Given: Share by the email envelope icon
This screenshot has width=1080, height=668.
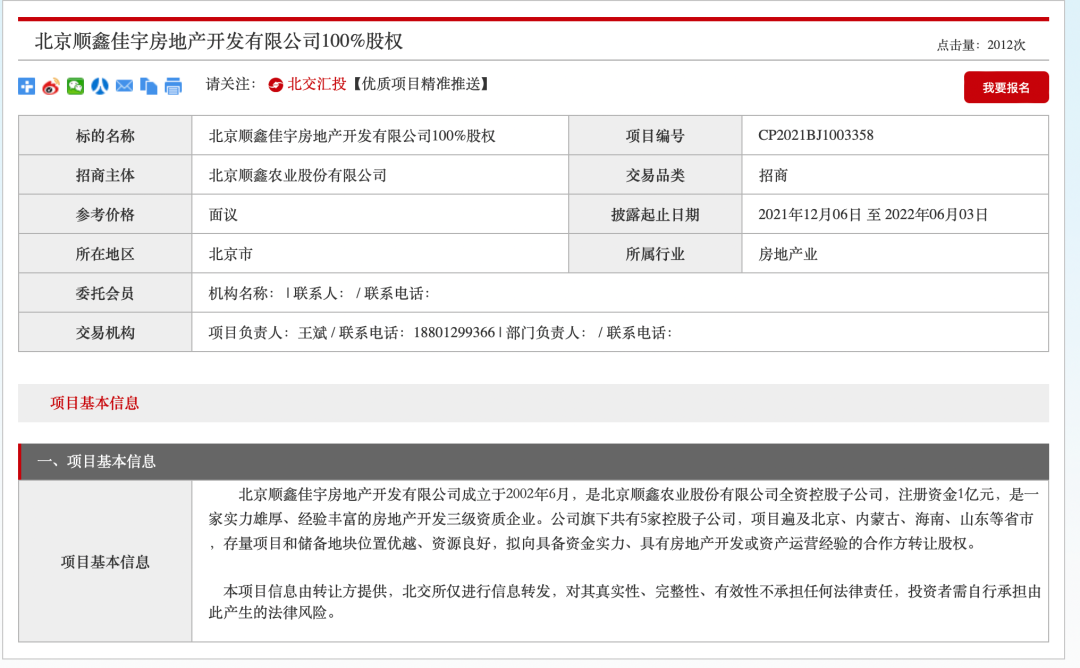Looking at the screenshot, I should [x=124, y=86].
